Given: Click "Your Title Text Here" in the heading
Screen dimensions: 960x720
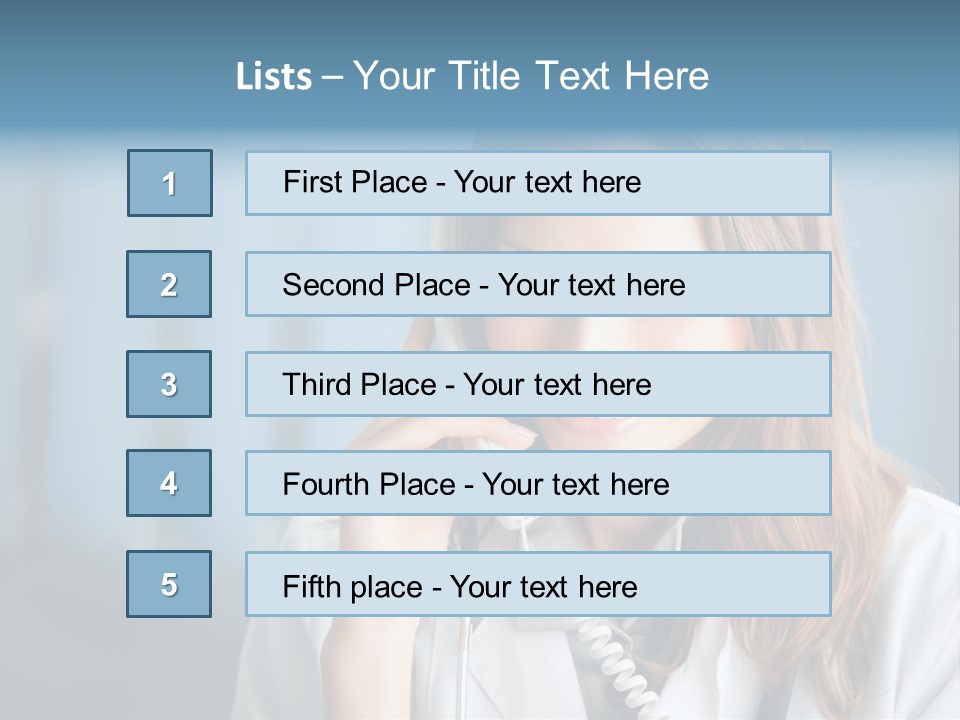Looking at the screenshot, I should 531,76.
